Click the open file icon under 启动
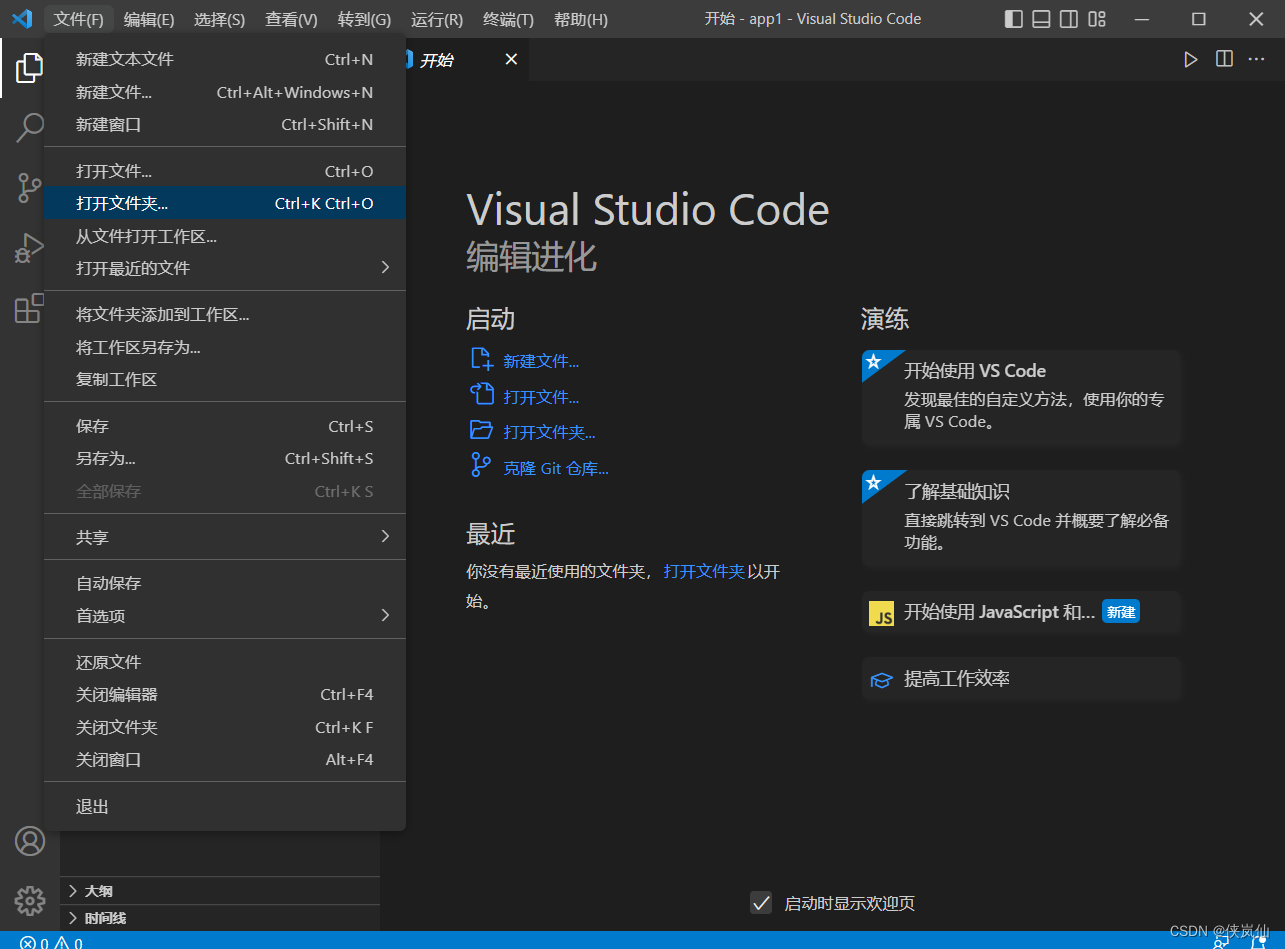Screen dimensions: 1285x949 [x=482, y=395]
